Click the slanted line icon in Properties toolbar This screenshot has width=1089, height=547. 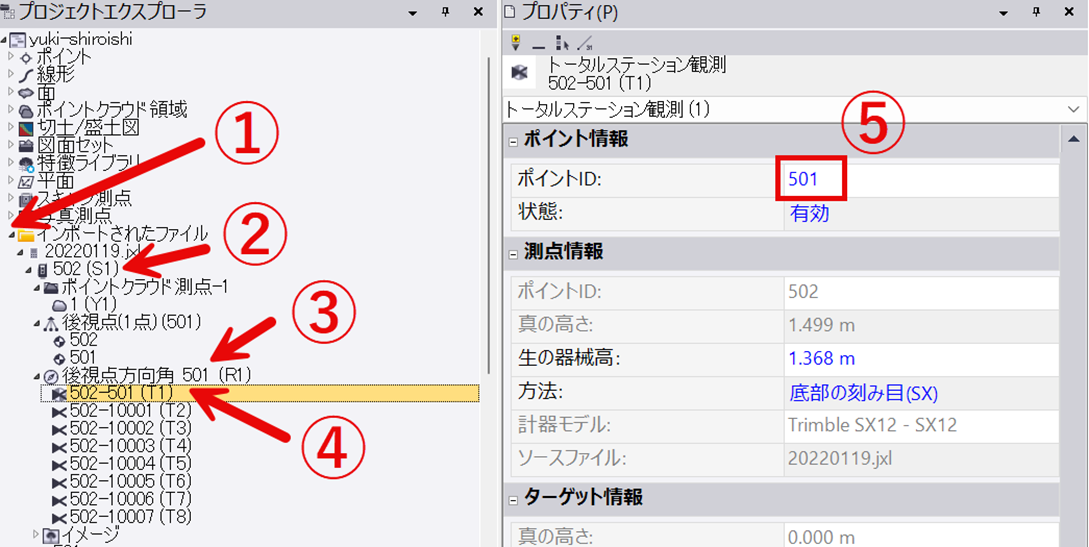tap(585, 43)
